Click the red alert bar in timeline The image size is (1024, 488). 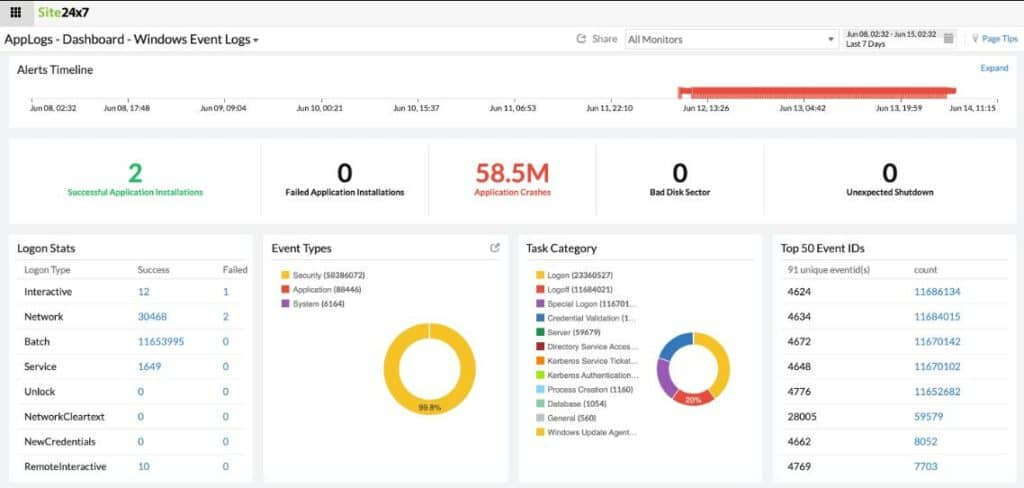(x=816, y=91)
